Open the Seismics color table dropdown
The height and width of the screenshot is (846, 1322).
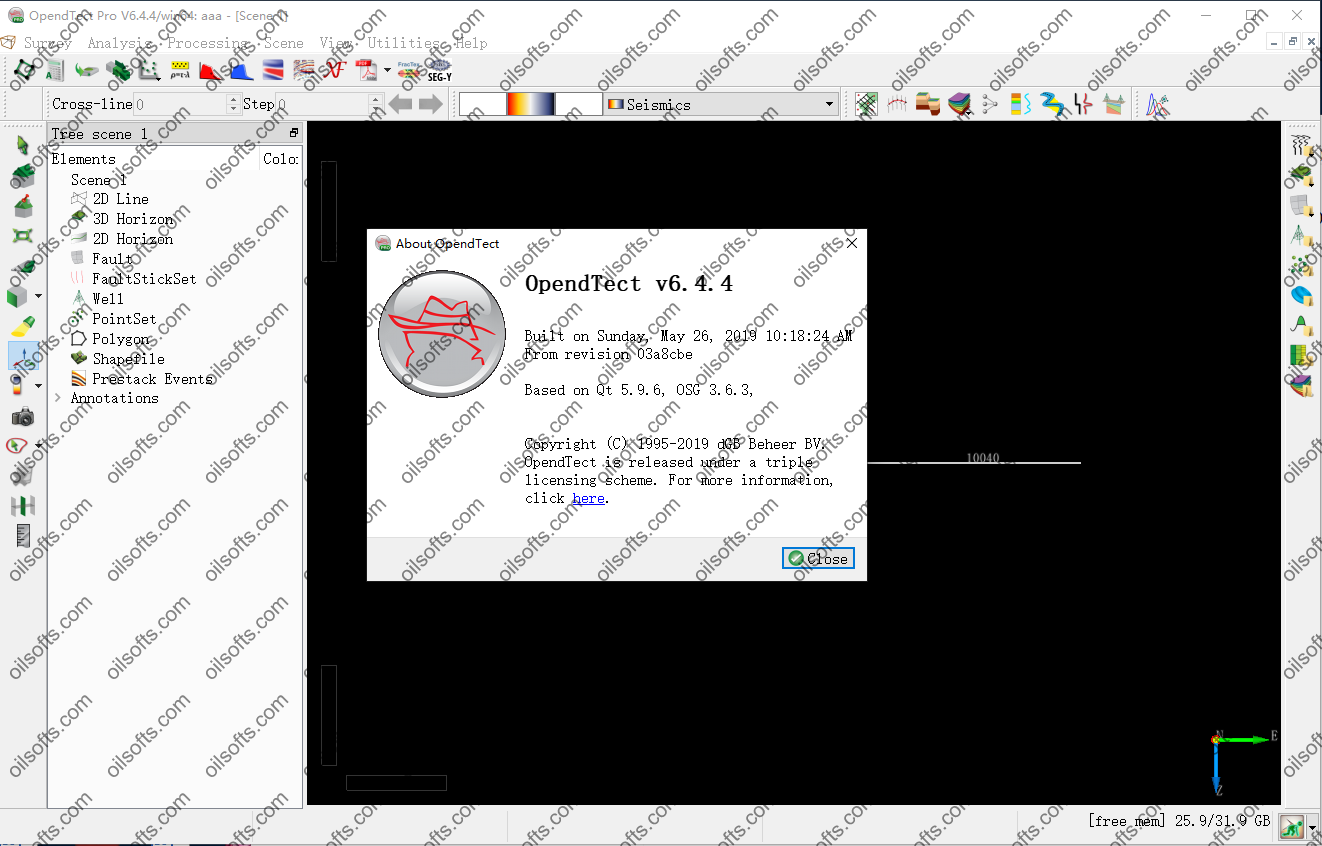721,104
